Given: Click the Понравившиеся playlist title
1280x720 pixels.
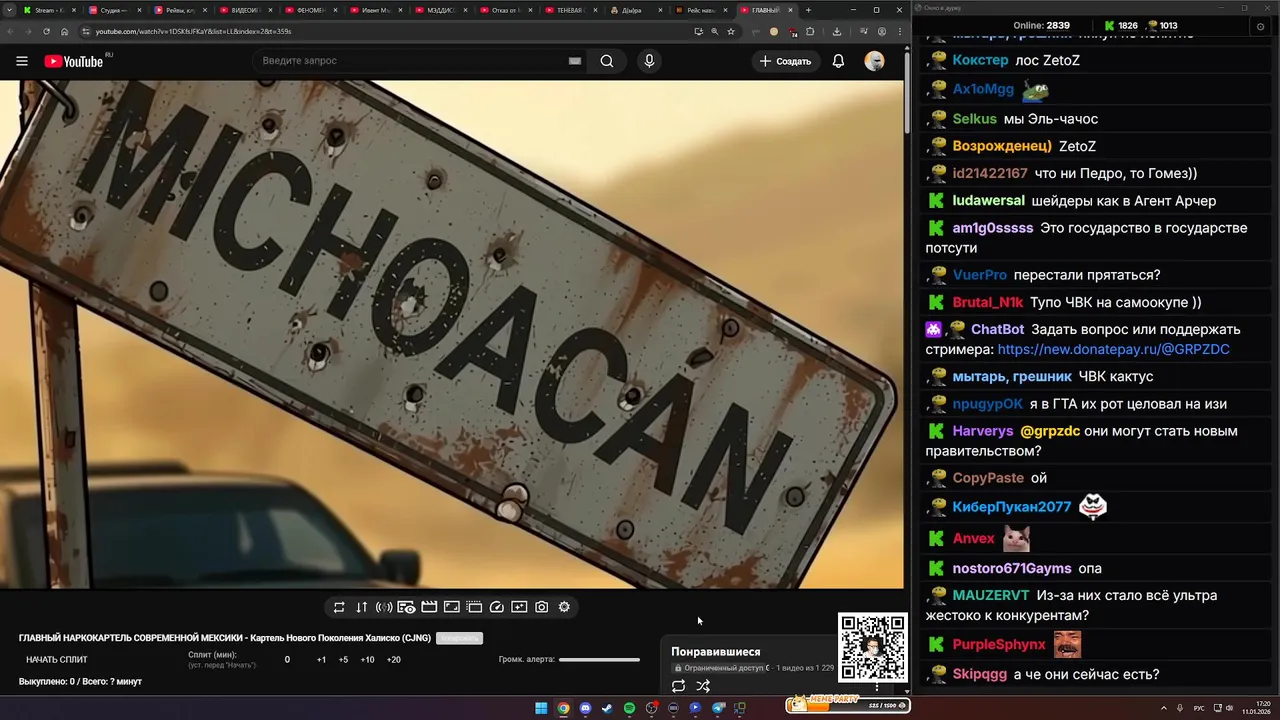Looking at the screenshot, I should point(715,652).
